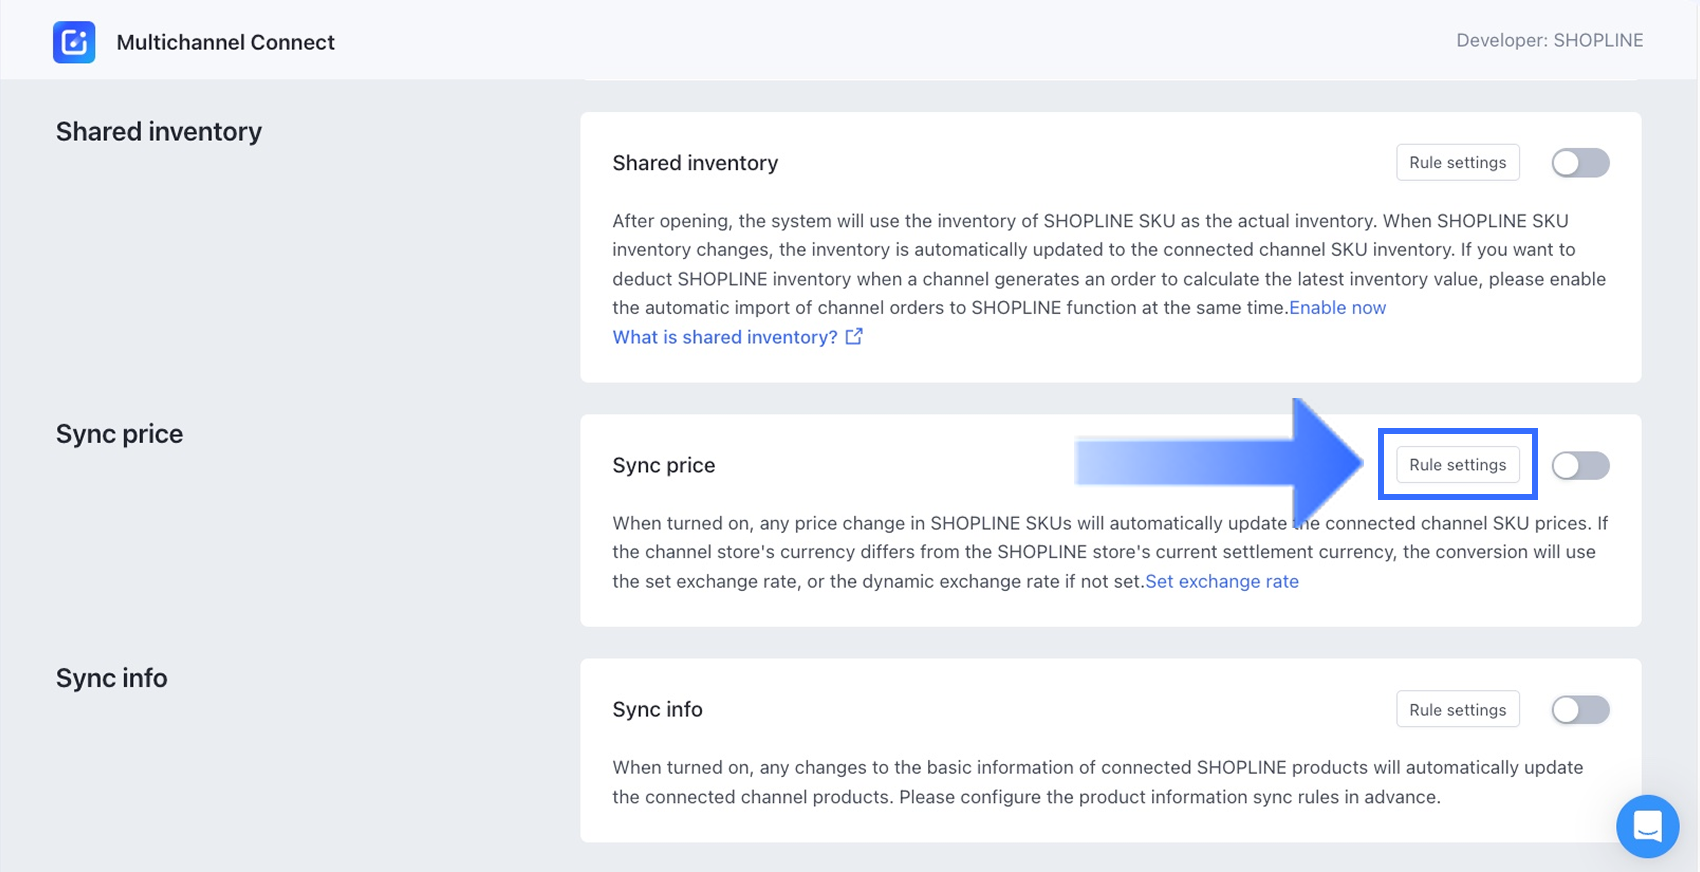Viewport: 1700px width, 872px height.
Task: Open Rule settings for Sync price
Action: coord(1457,465)
